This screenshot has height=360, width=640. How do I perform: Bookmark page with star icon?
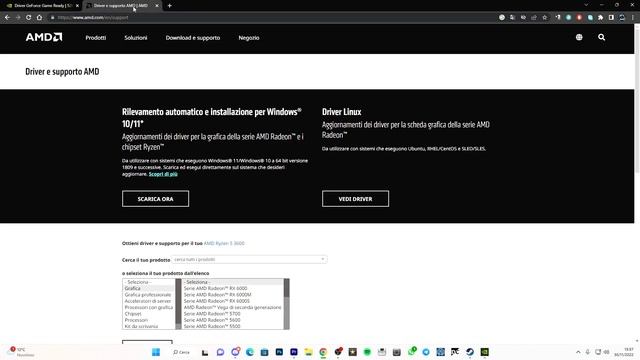(x=544, y=17)
